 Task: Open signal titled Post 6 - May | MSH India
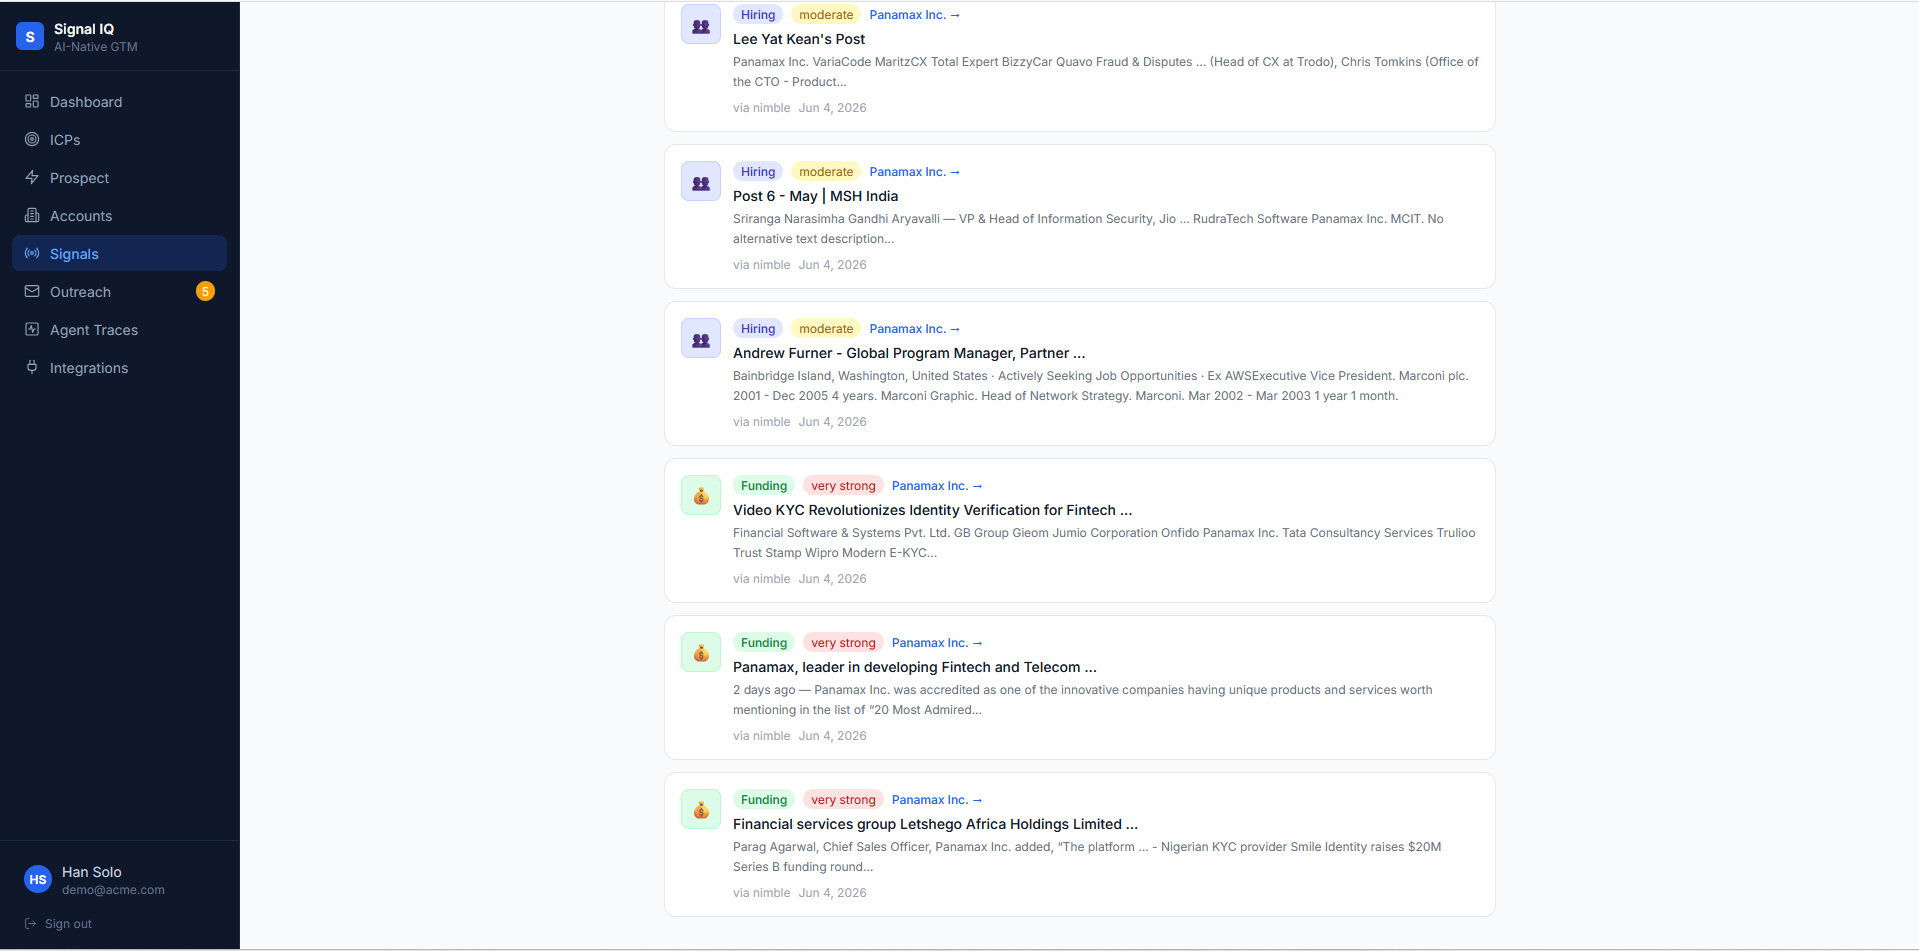(815, 196)
